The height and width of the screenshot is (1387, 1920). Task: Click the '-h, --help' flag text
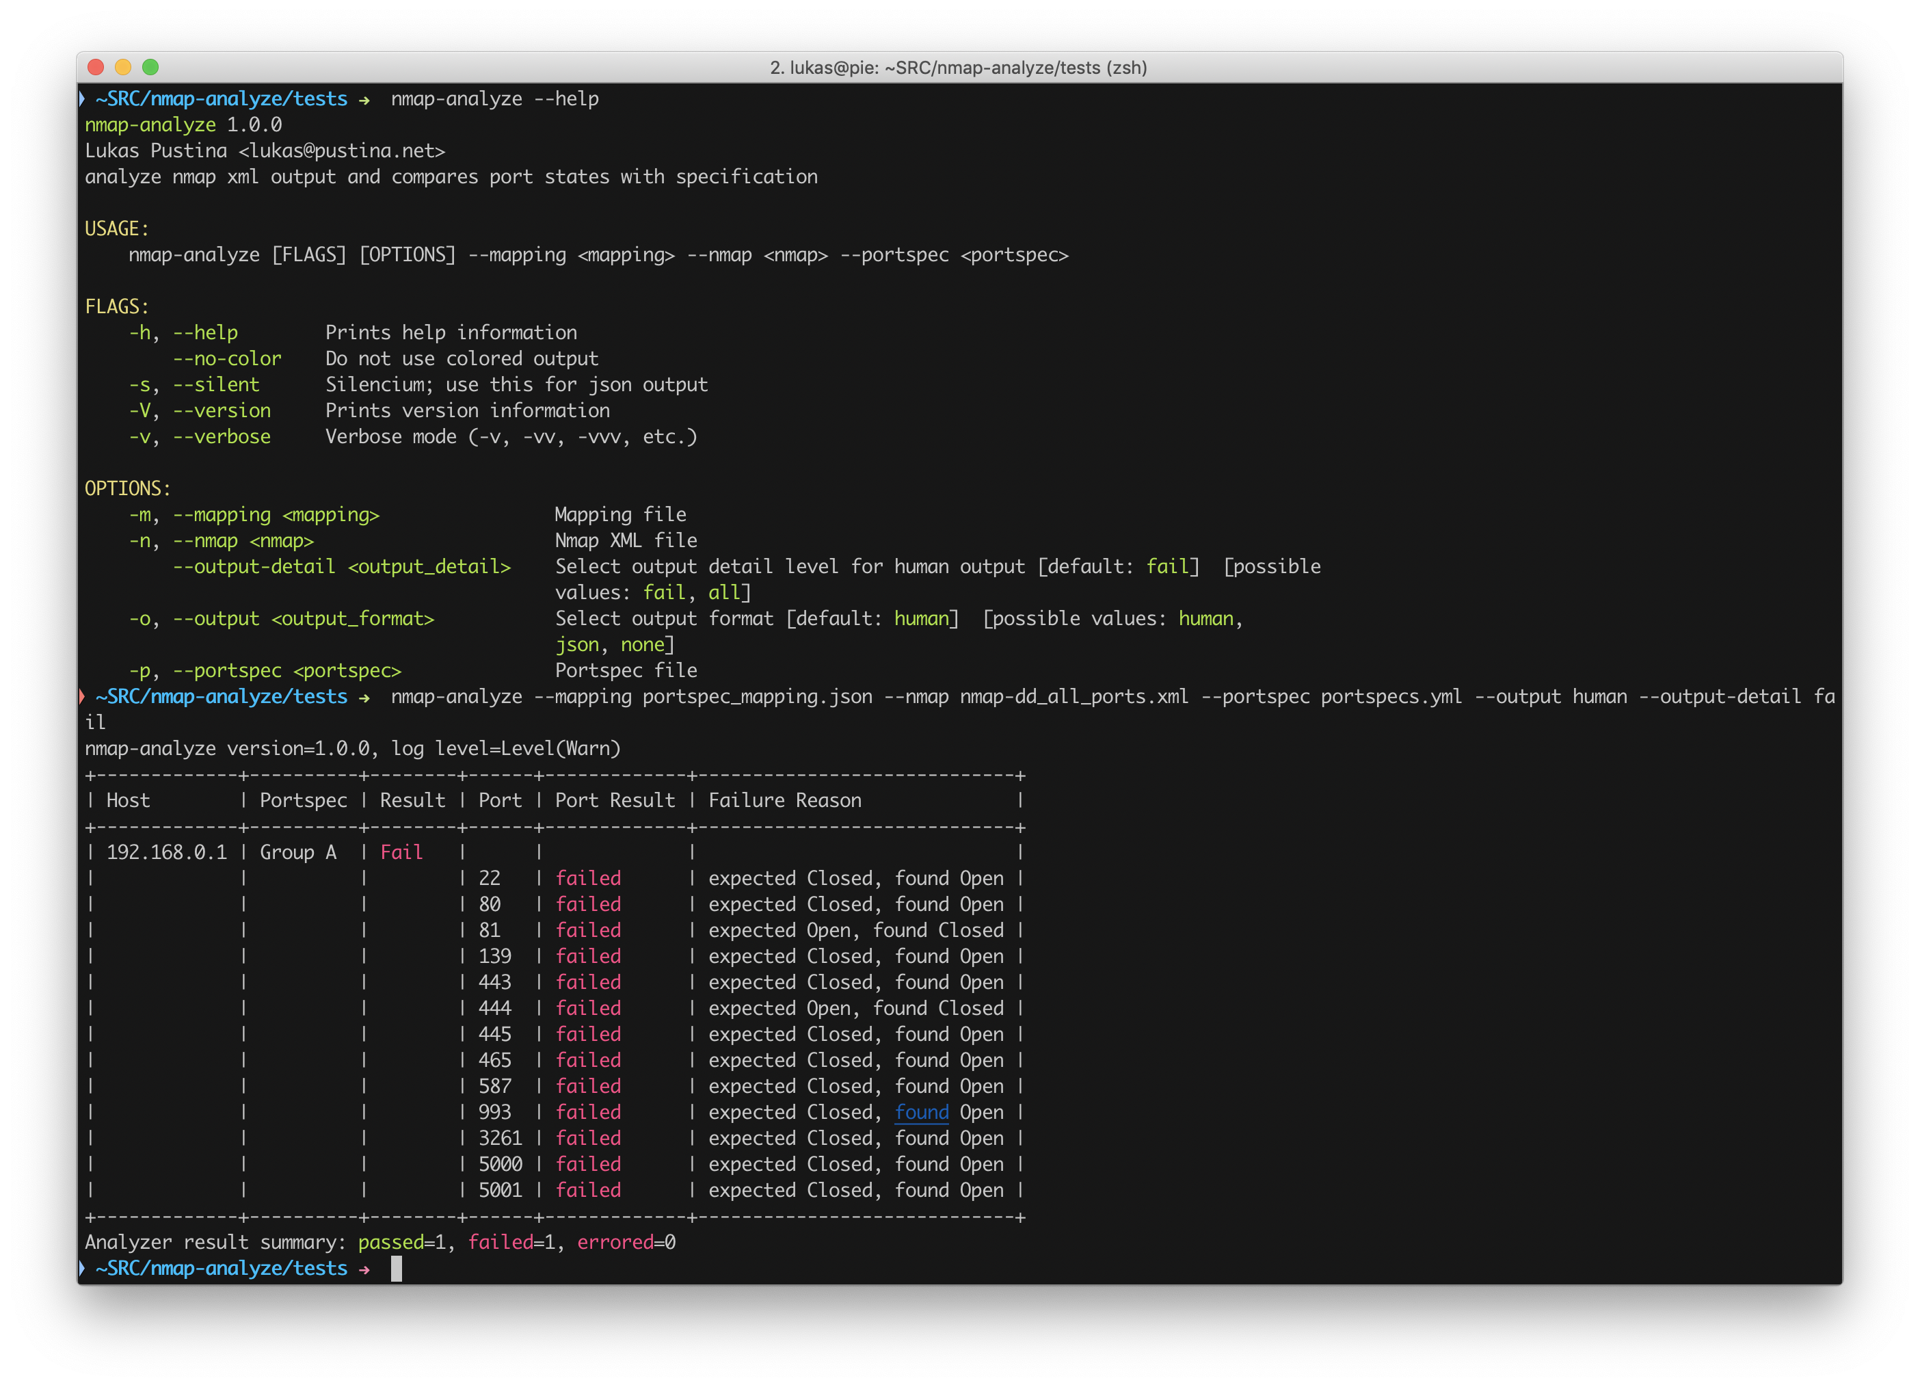click(x=183, y=332)
